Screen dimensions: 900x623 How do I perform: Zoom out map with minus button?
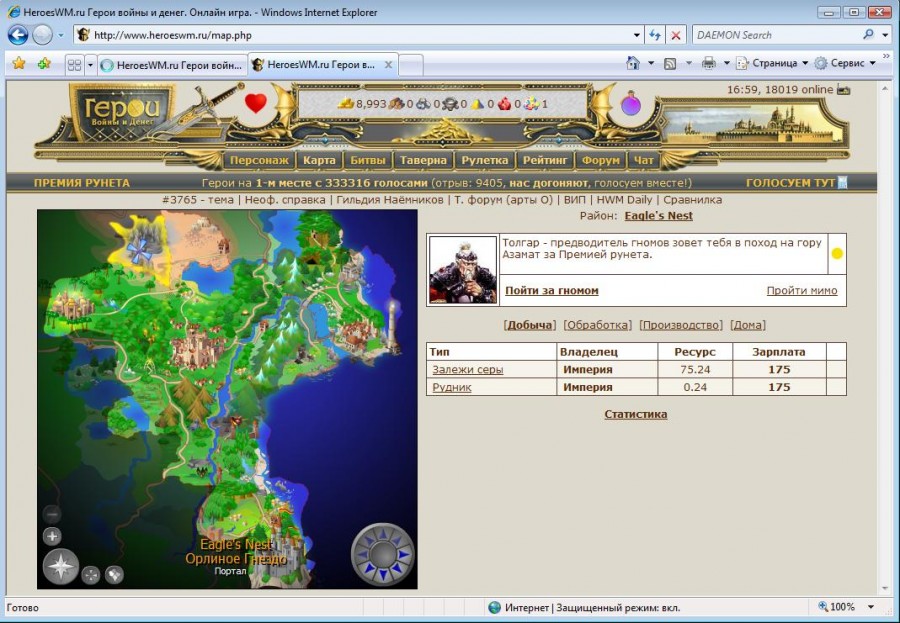pos(52,513)
